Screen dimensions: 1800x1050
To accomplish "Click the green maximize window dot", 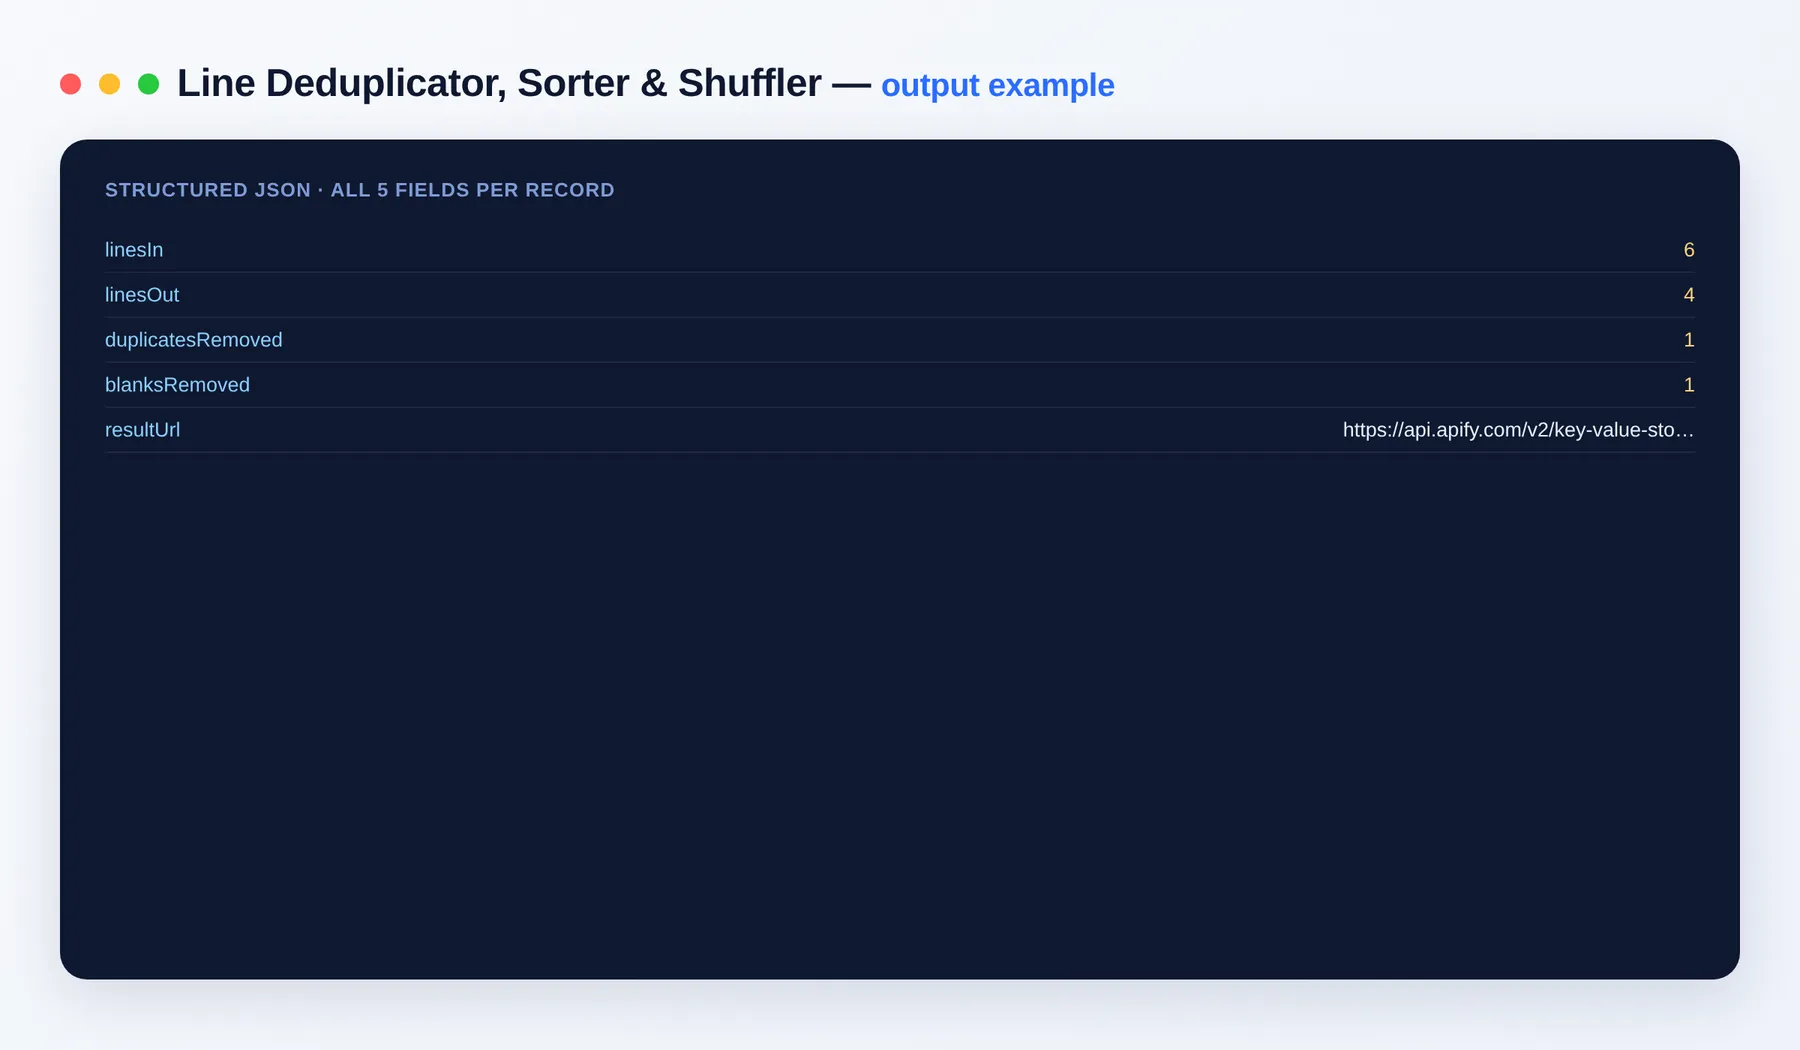I will (x=148, y=84).
